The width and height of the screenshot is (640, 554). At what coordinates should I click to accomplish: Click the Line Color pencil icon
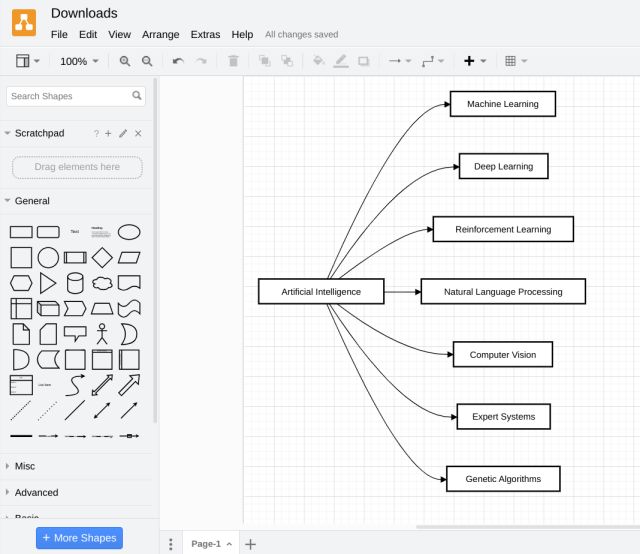341,61
